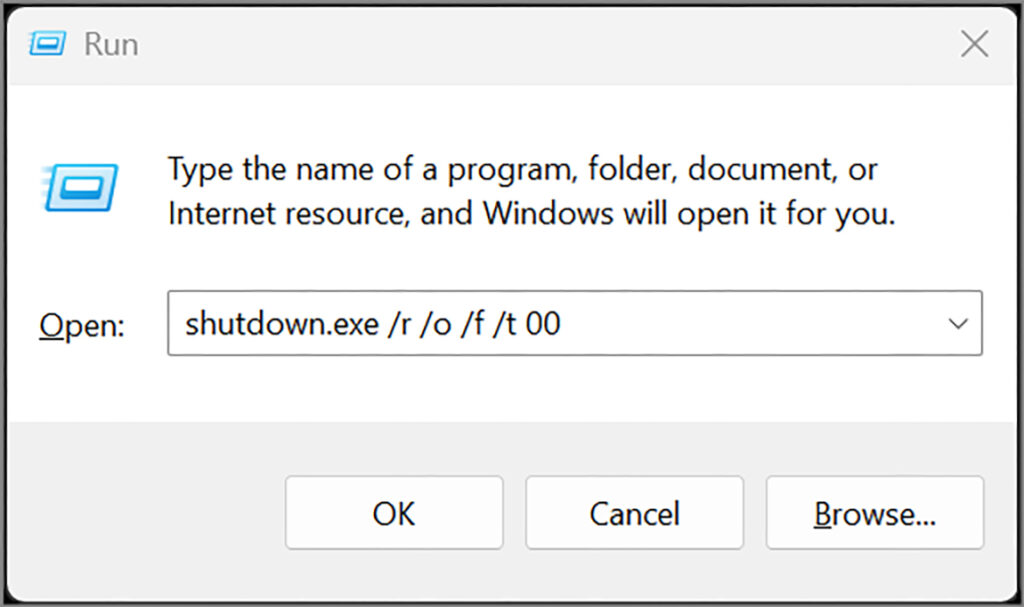Click the "/f" switch in command text

pos(472,323)
